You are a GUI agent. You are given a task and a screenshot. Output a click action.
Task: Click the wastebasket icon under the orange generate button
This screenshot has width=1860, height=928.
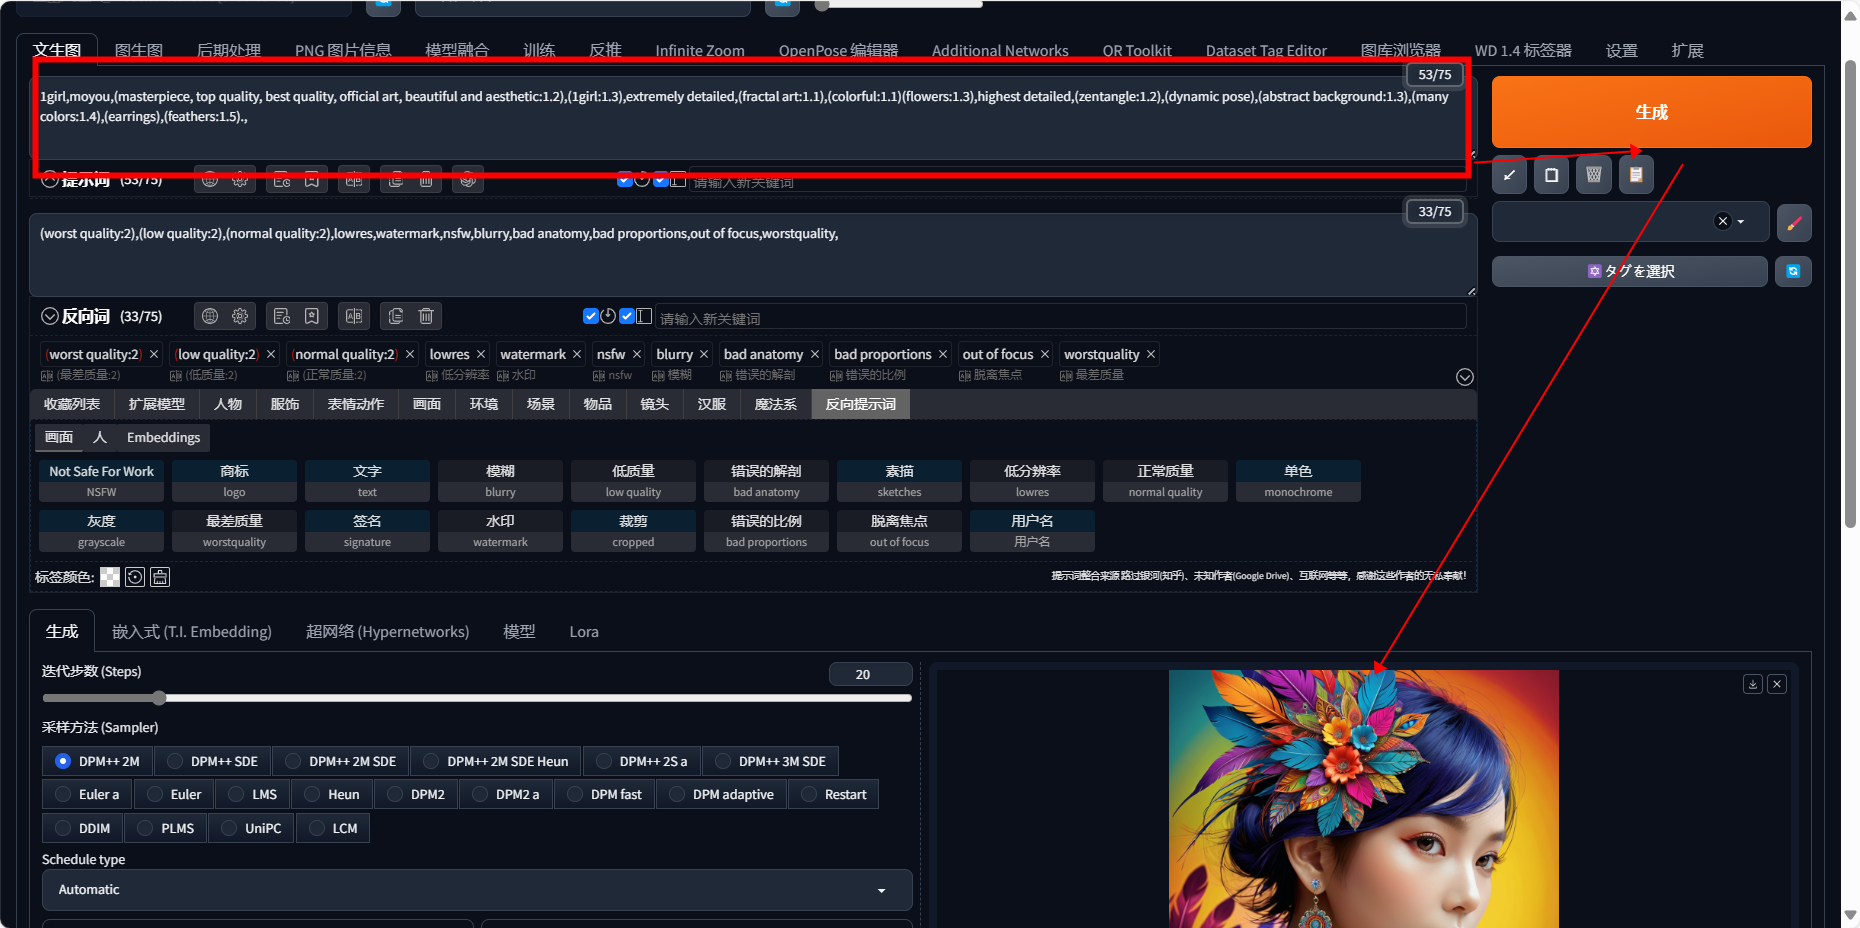1594,175
